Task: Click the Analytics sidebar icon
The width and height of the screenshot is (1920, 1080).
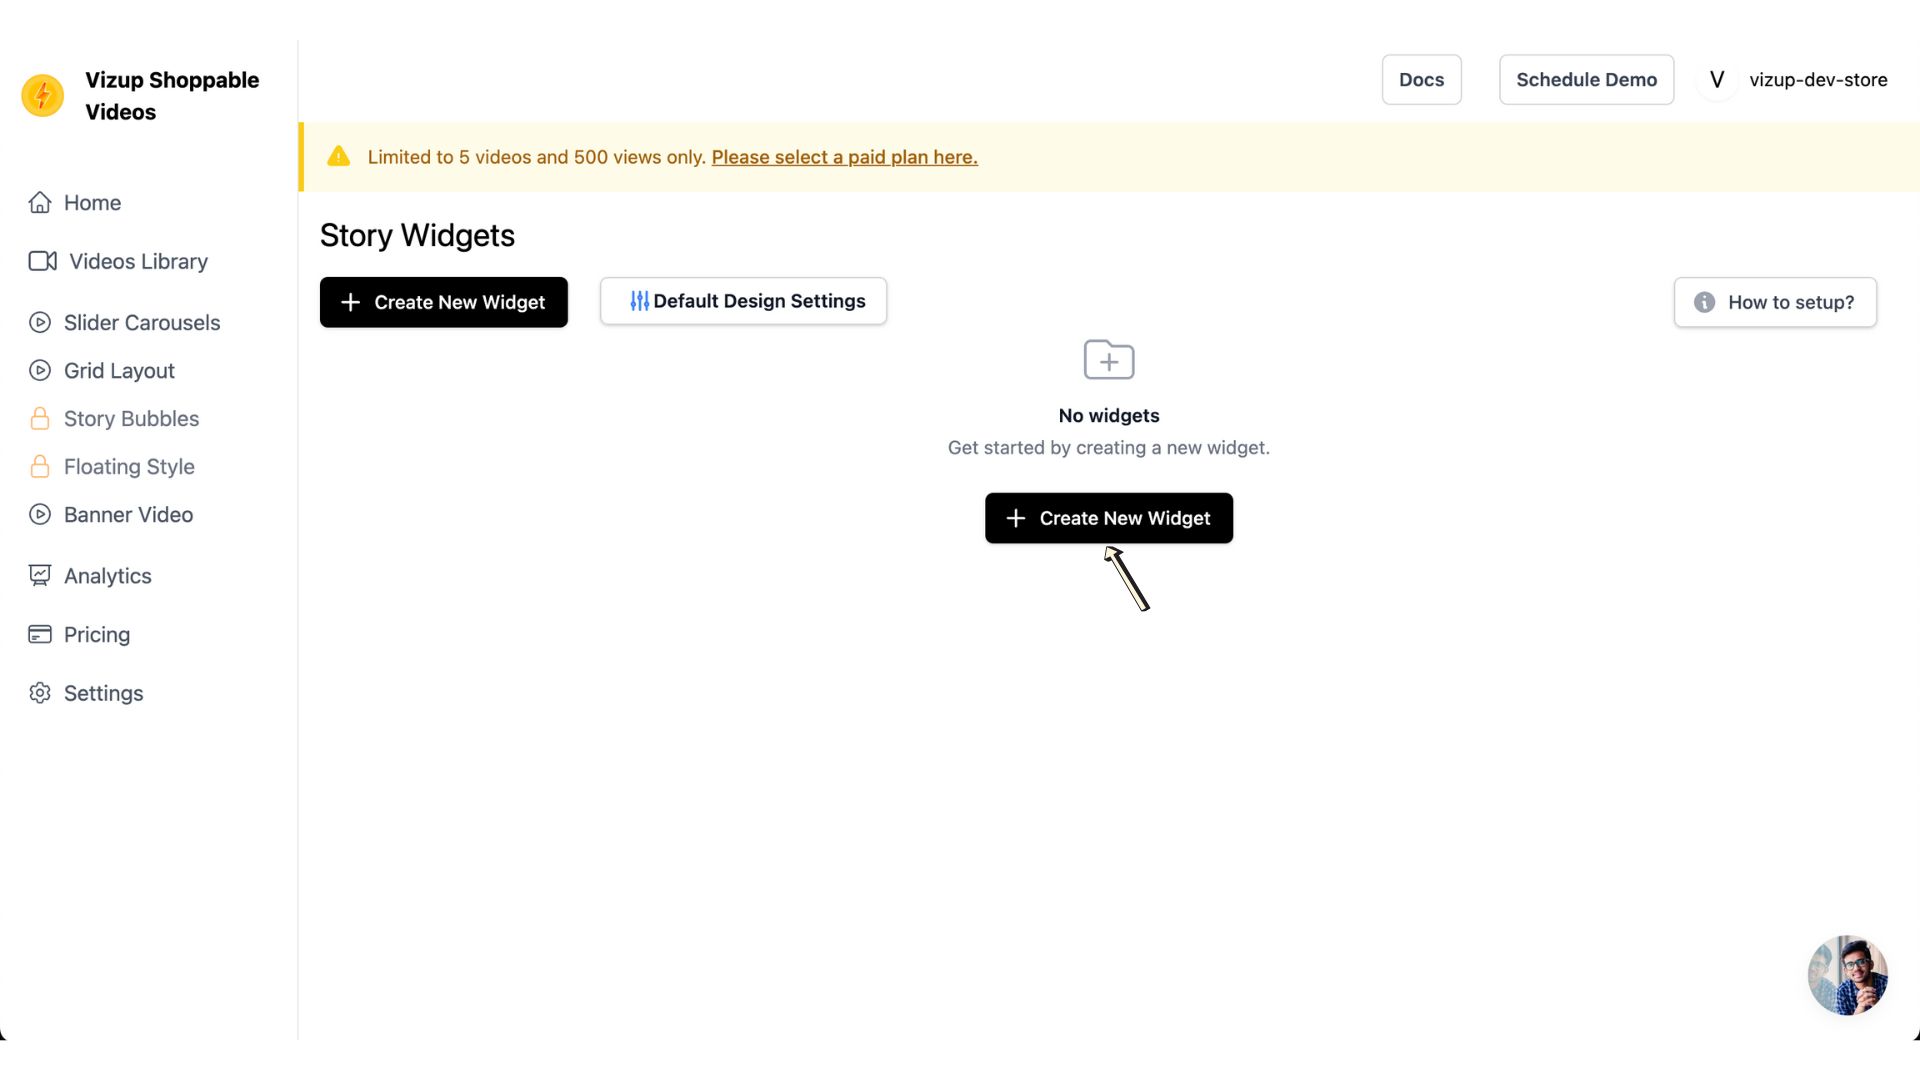Action: click(40, 575)
